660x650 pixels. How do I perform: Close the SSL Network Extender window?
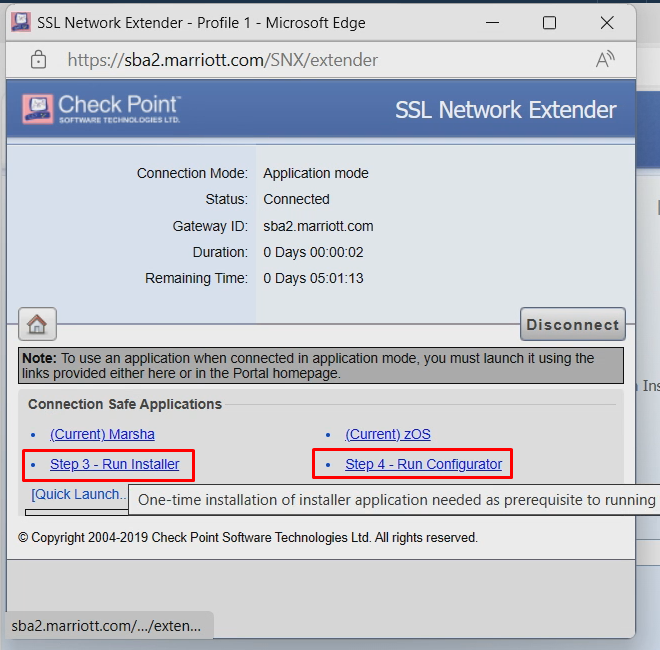[607, 22]
